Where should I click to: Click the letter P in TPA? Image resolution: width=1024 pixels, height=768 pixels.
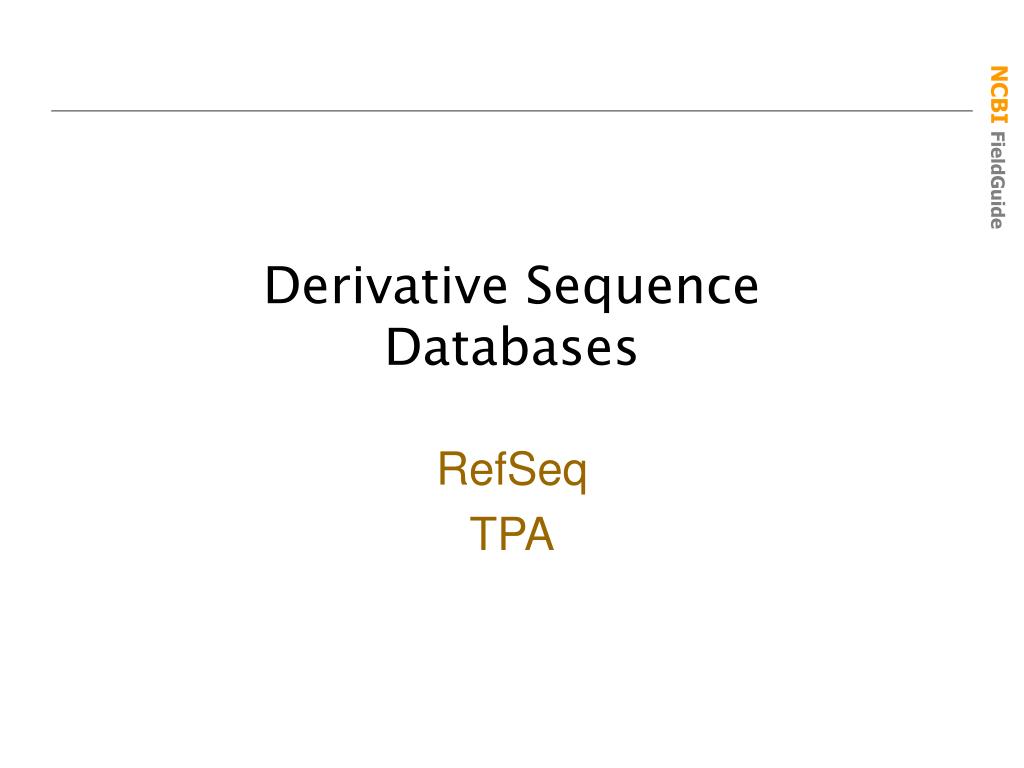511,534
